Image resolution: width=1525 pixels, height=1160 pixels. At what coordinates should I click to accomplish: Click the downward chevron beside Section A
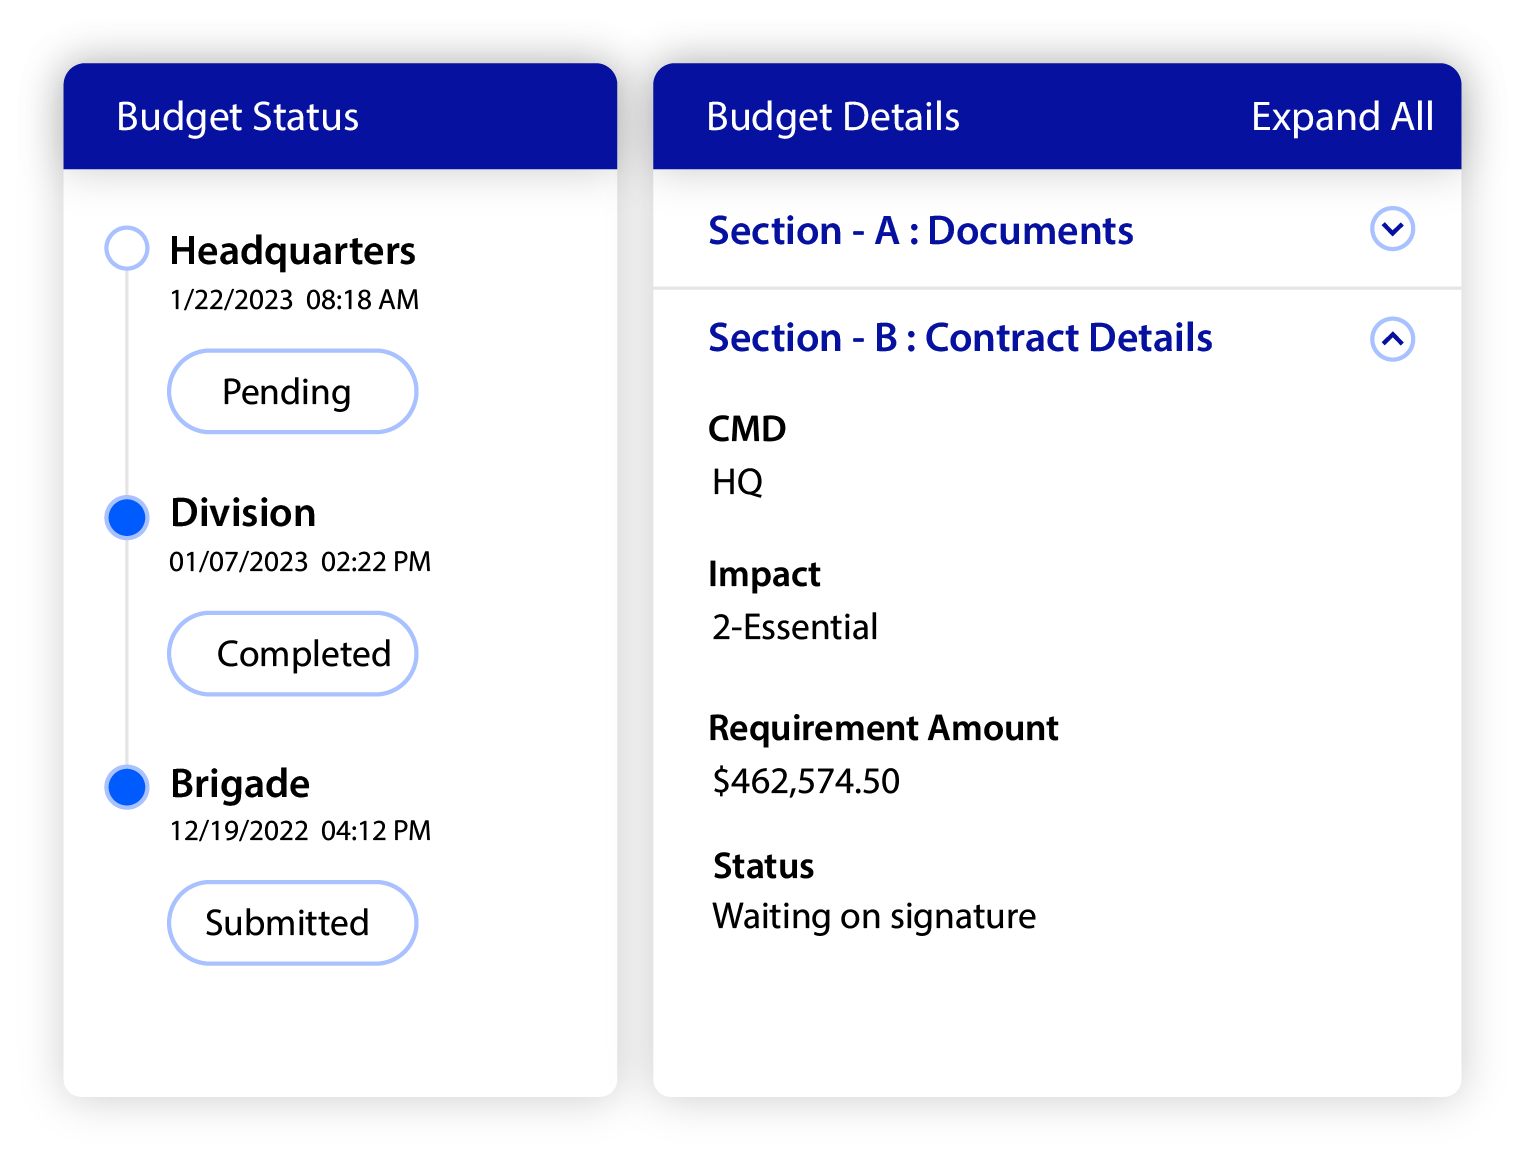point(1391,229)
